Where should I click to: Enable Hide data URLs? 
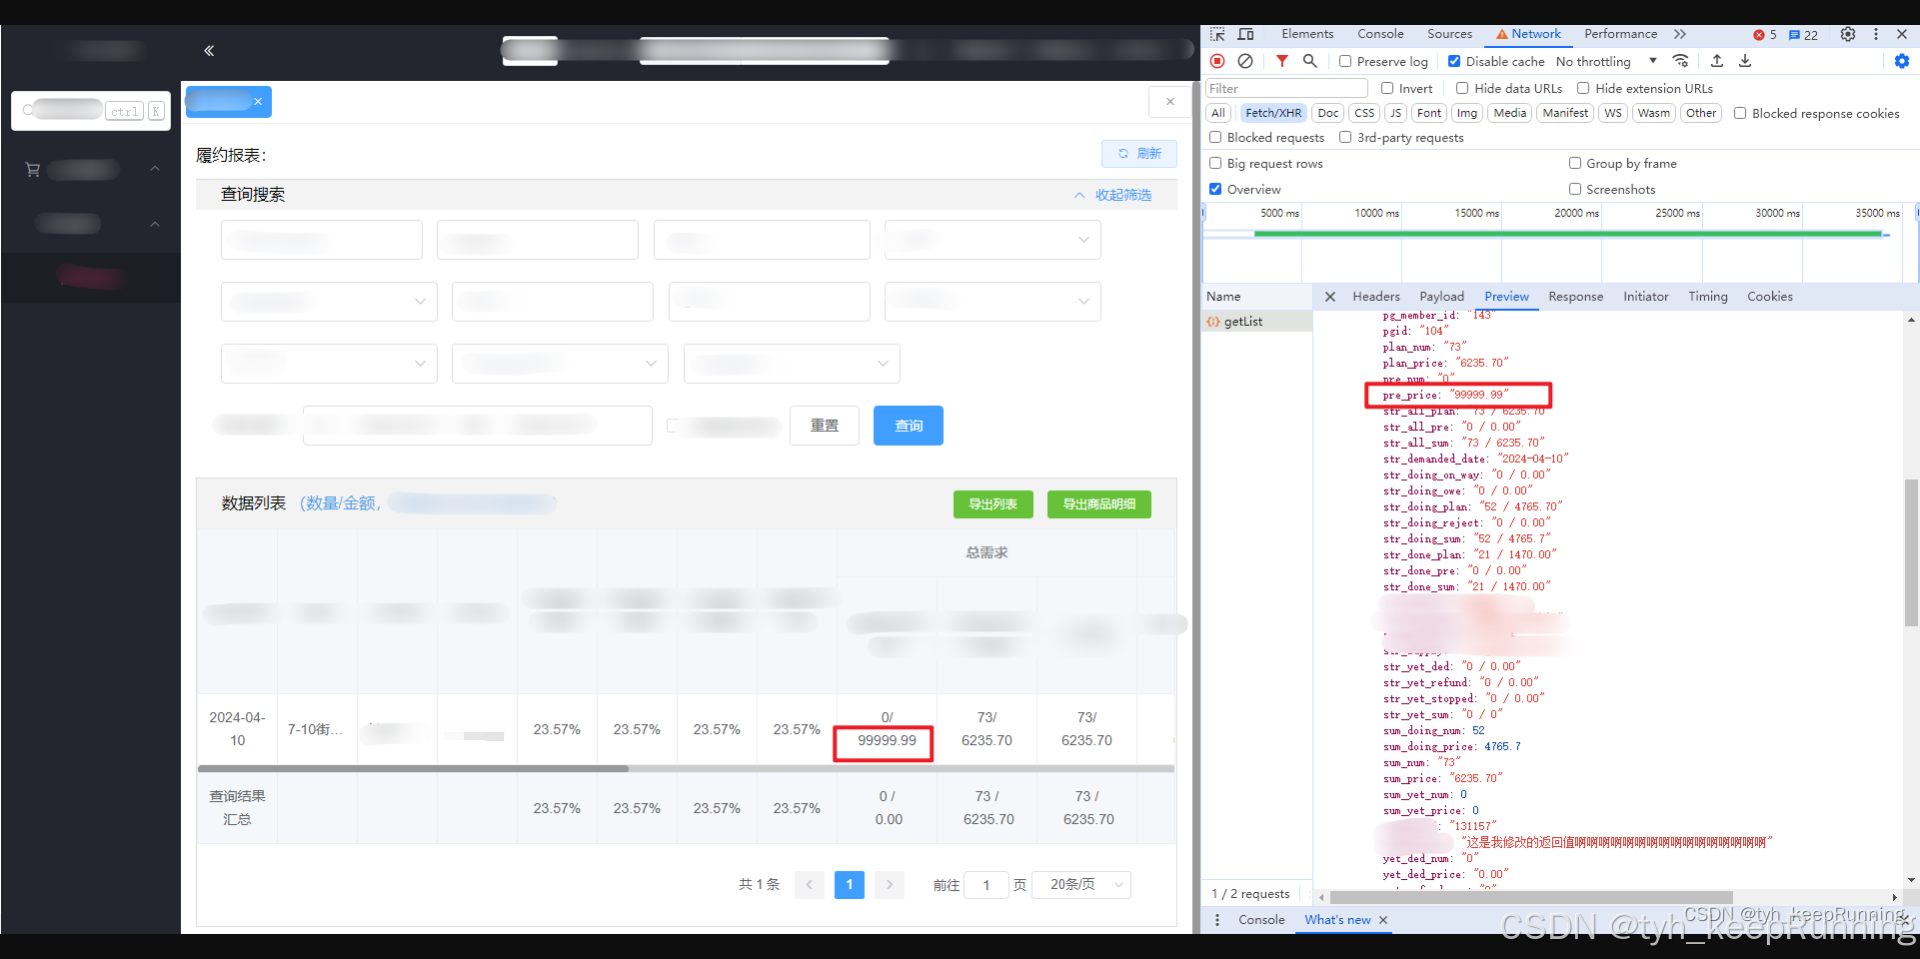pos(1462,88)
